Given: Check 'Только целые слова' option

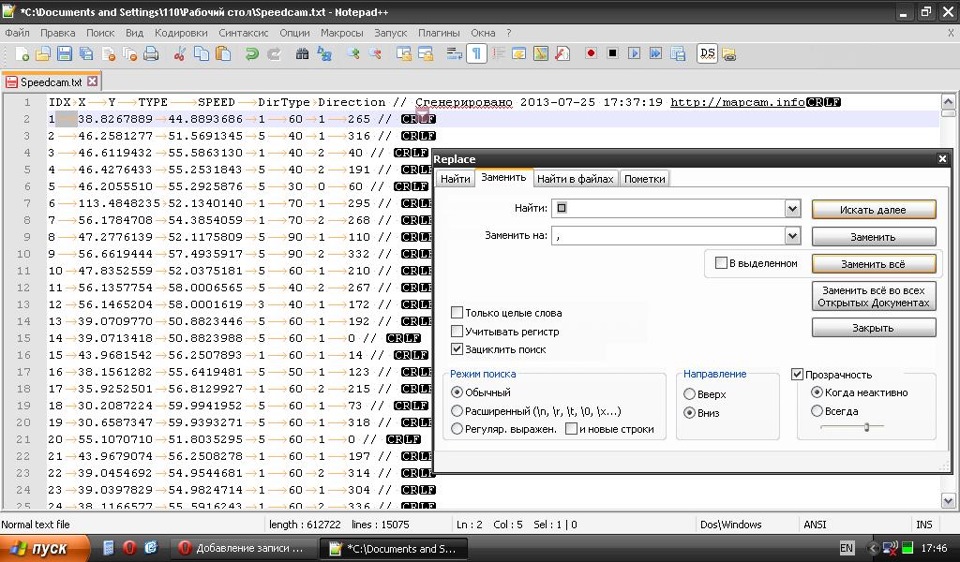Looking at the screenshot, I should pyautogui.click(x=457, y=313).
